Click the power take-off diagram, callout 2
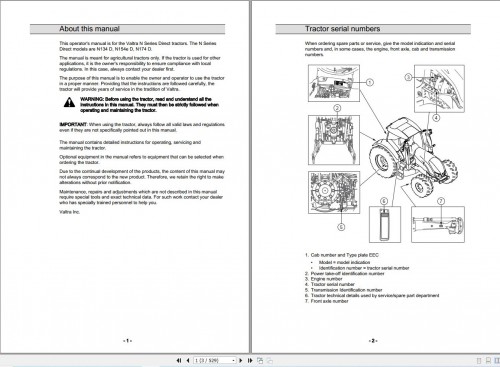 (334, 140)
